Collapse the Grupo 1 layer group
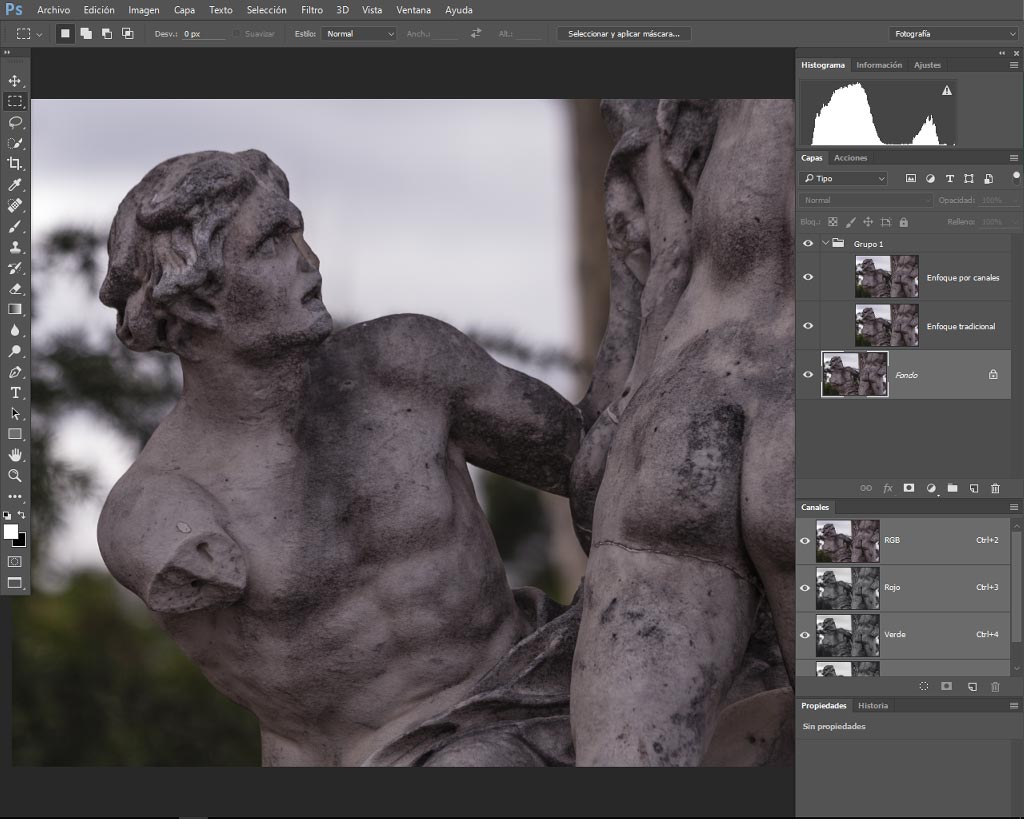 (825, 243)
